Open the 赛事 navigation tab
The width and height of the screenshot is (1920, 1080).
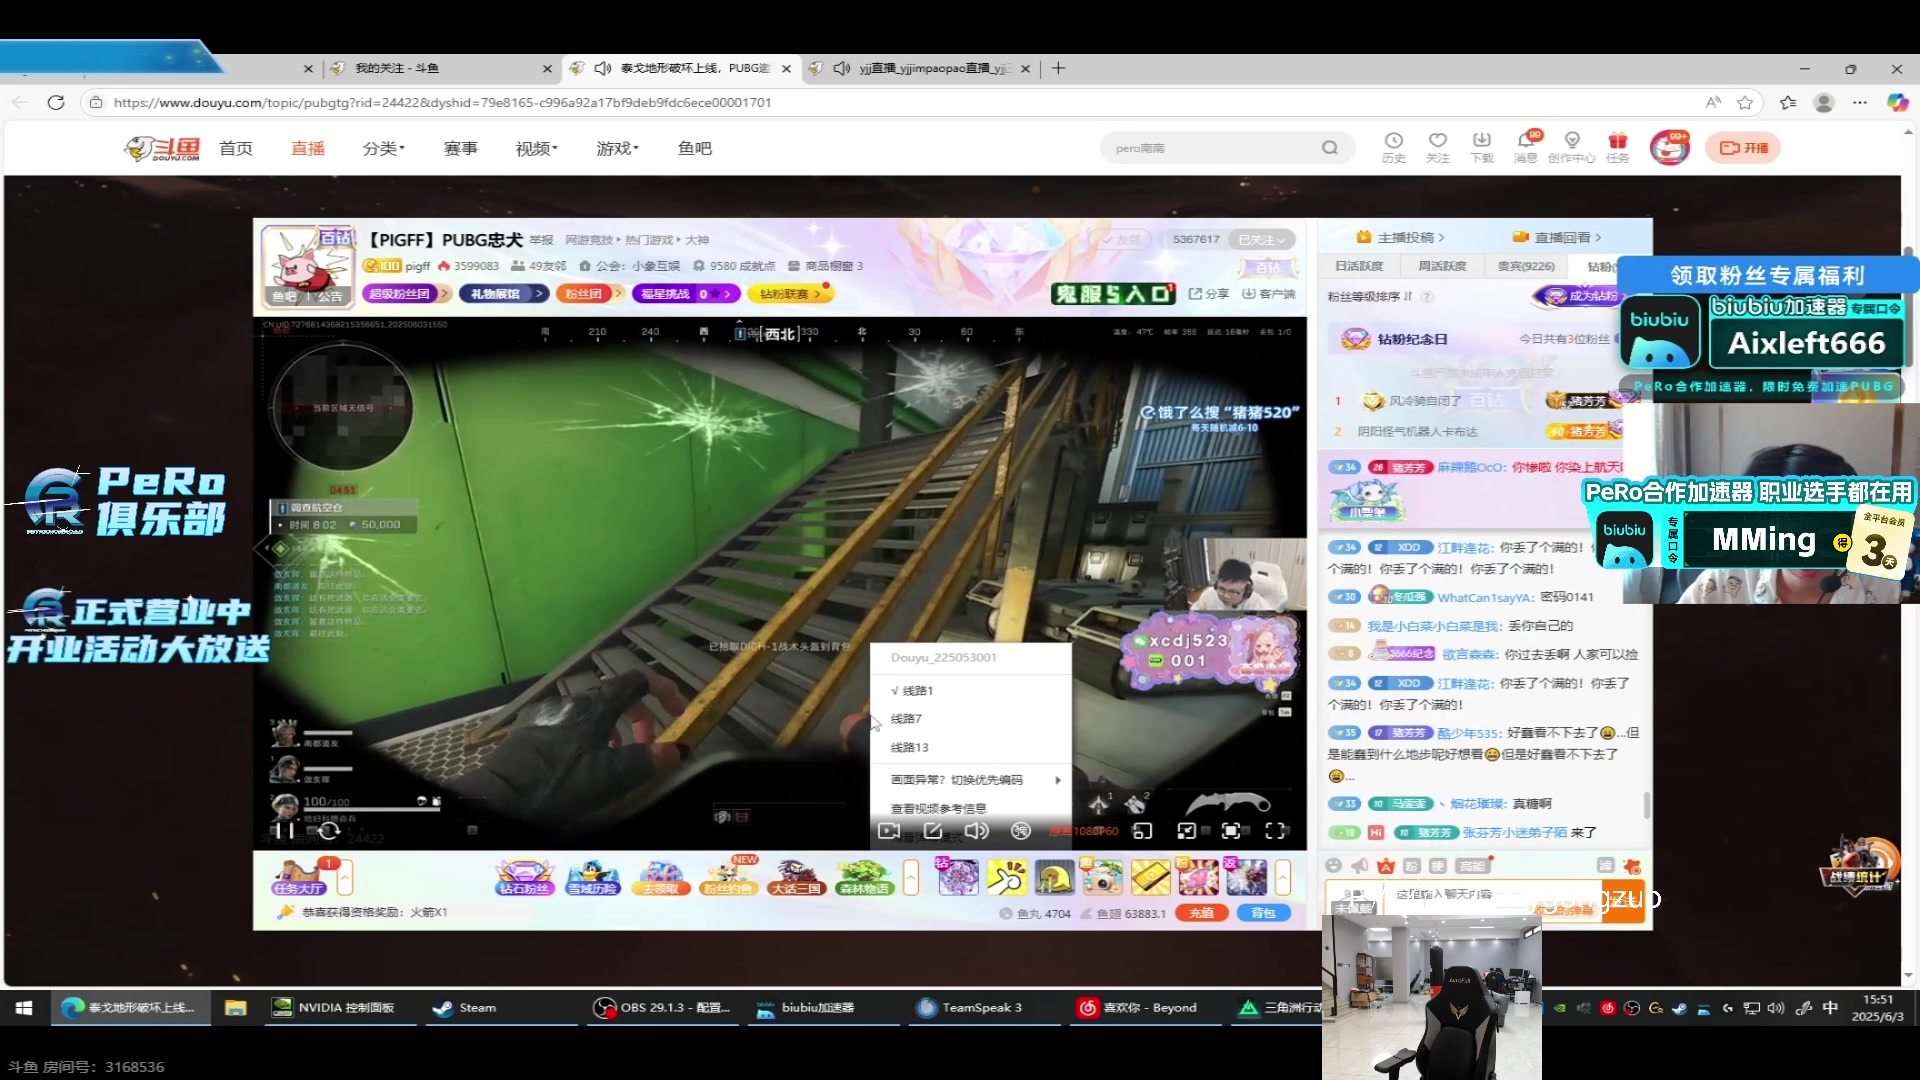coord(461,148)
